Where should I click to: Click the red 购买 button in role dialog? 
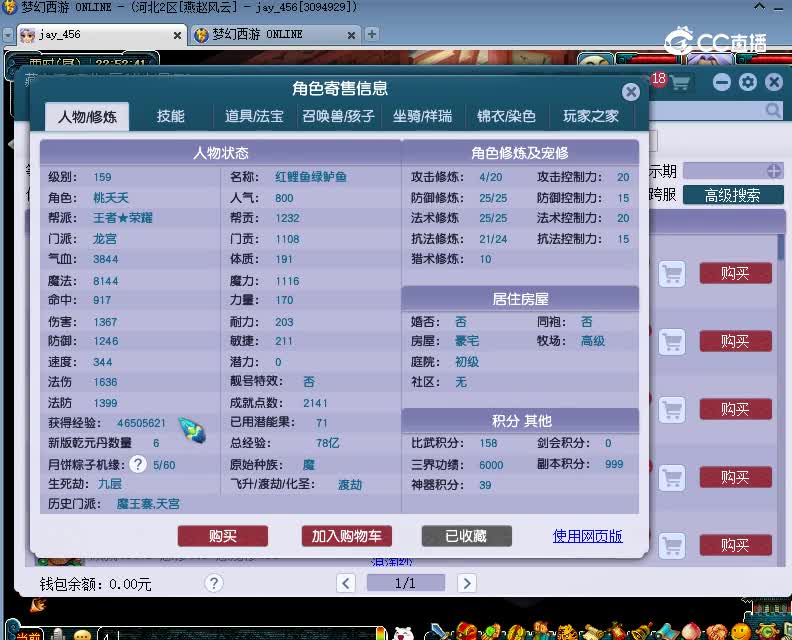[223, 536]
